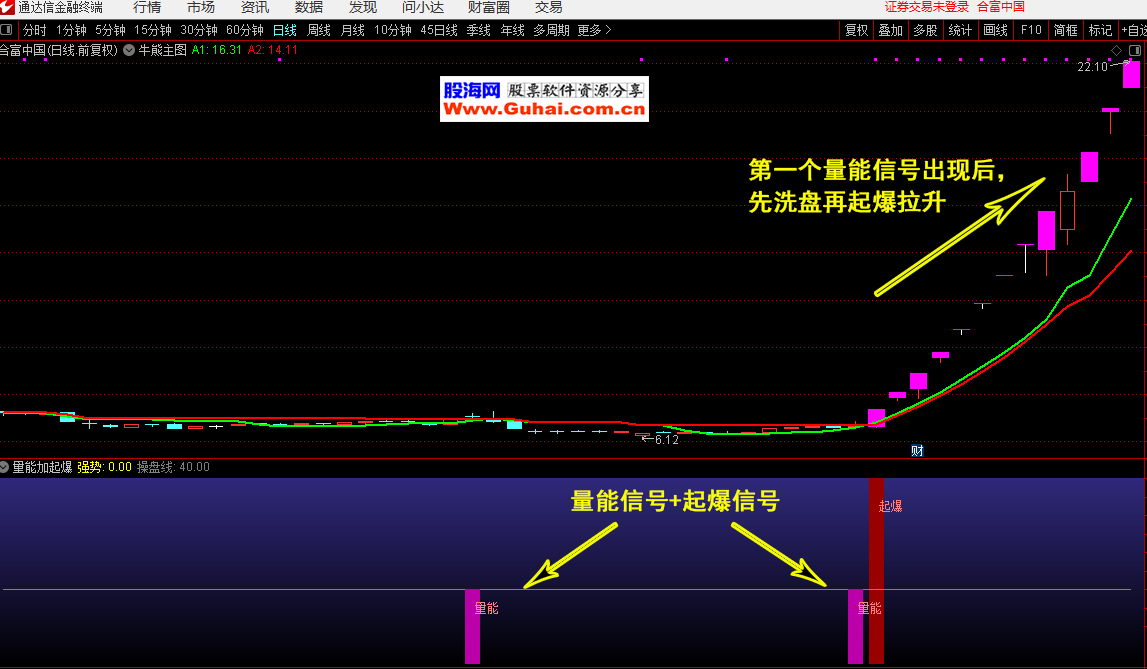Expand the 牛熊主图 indicator dropdown arrow
1147x669 pixels.
tap(129, 49)
